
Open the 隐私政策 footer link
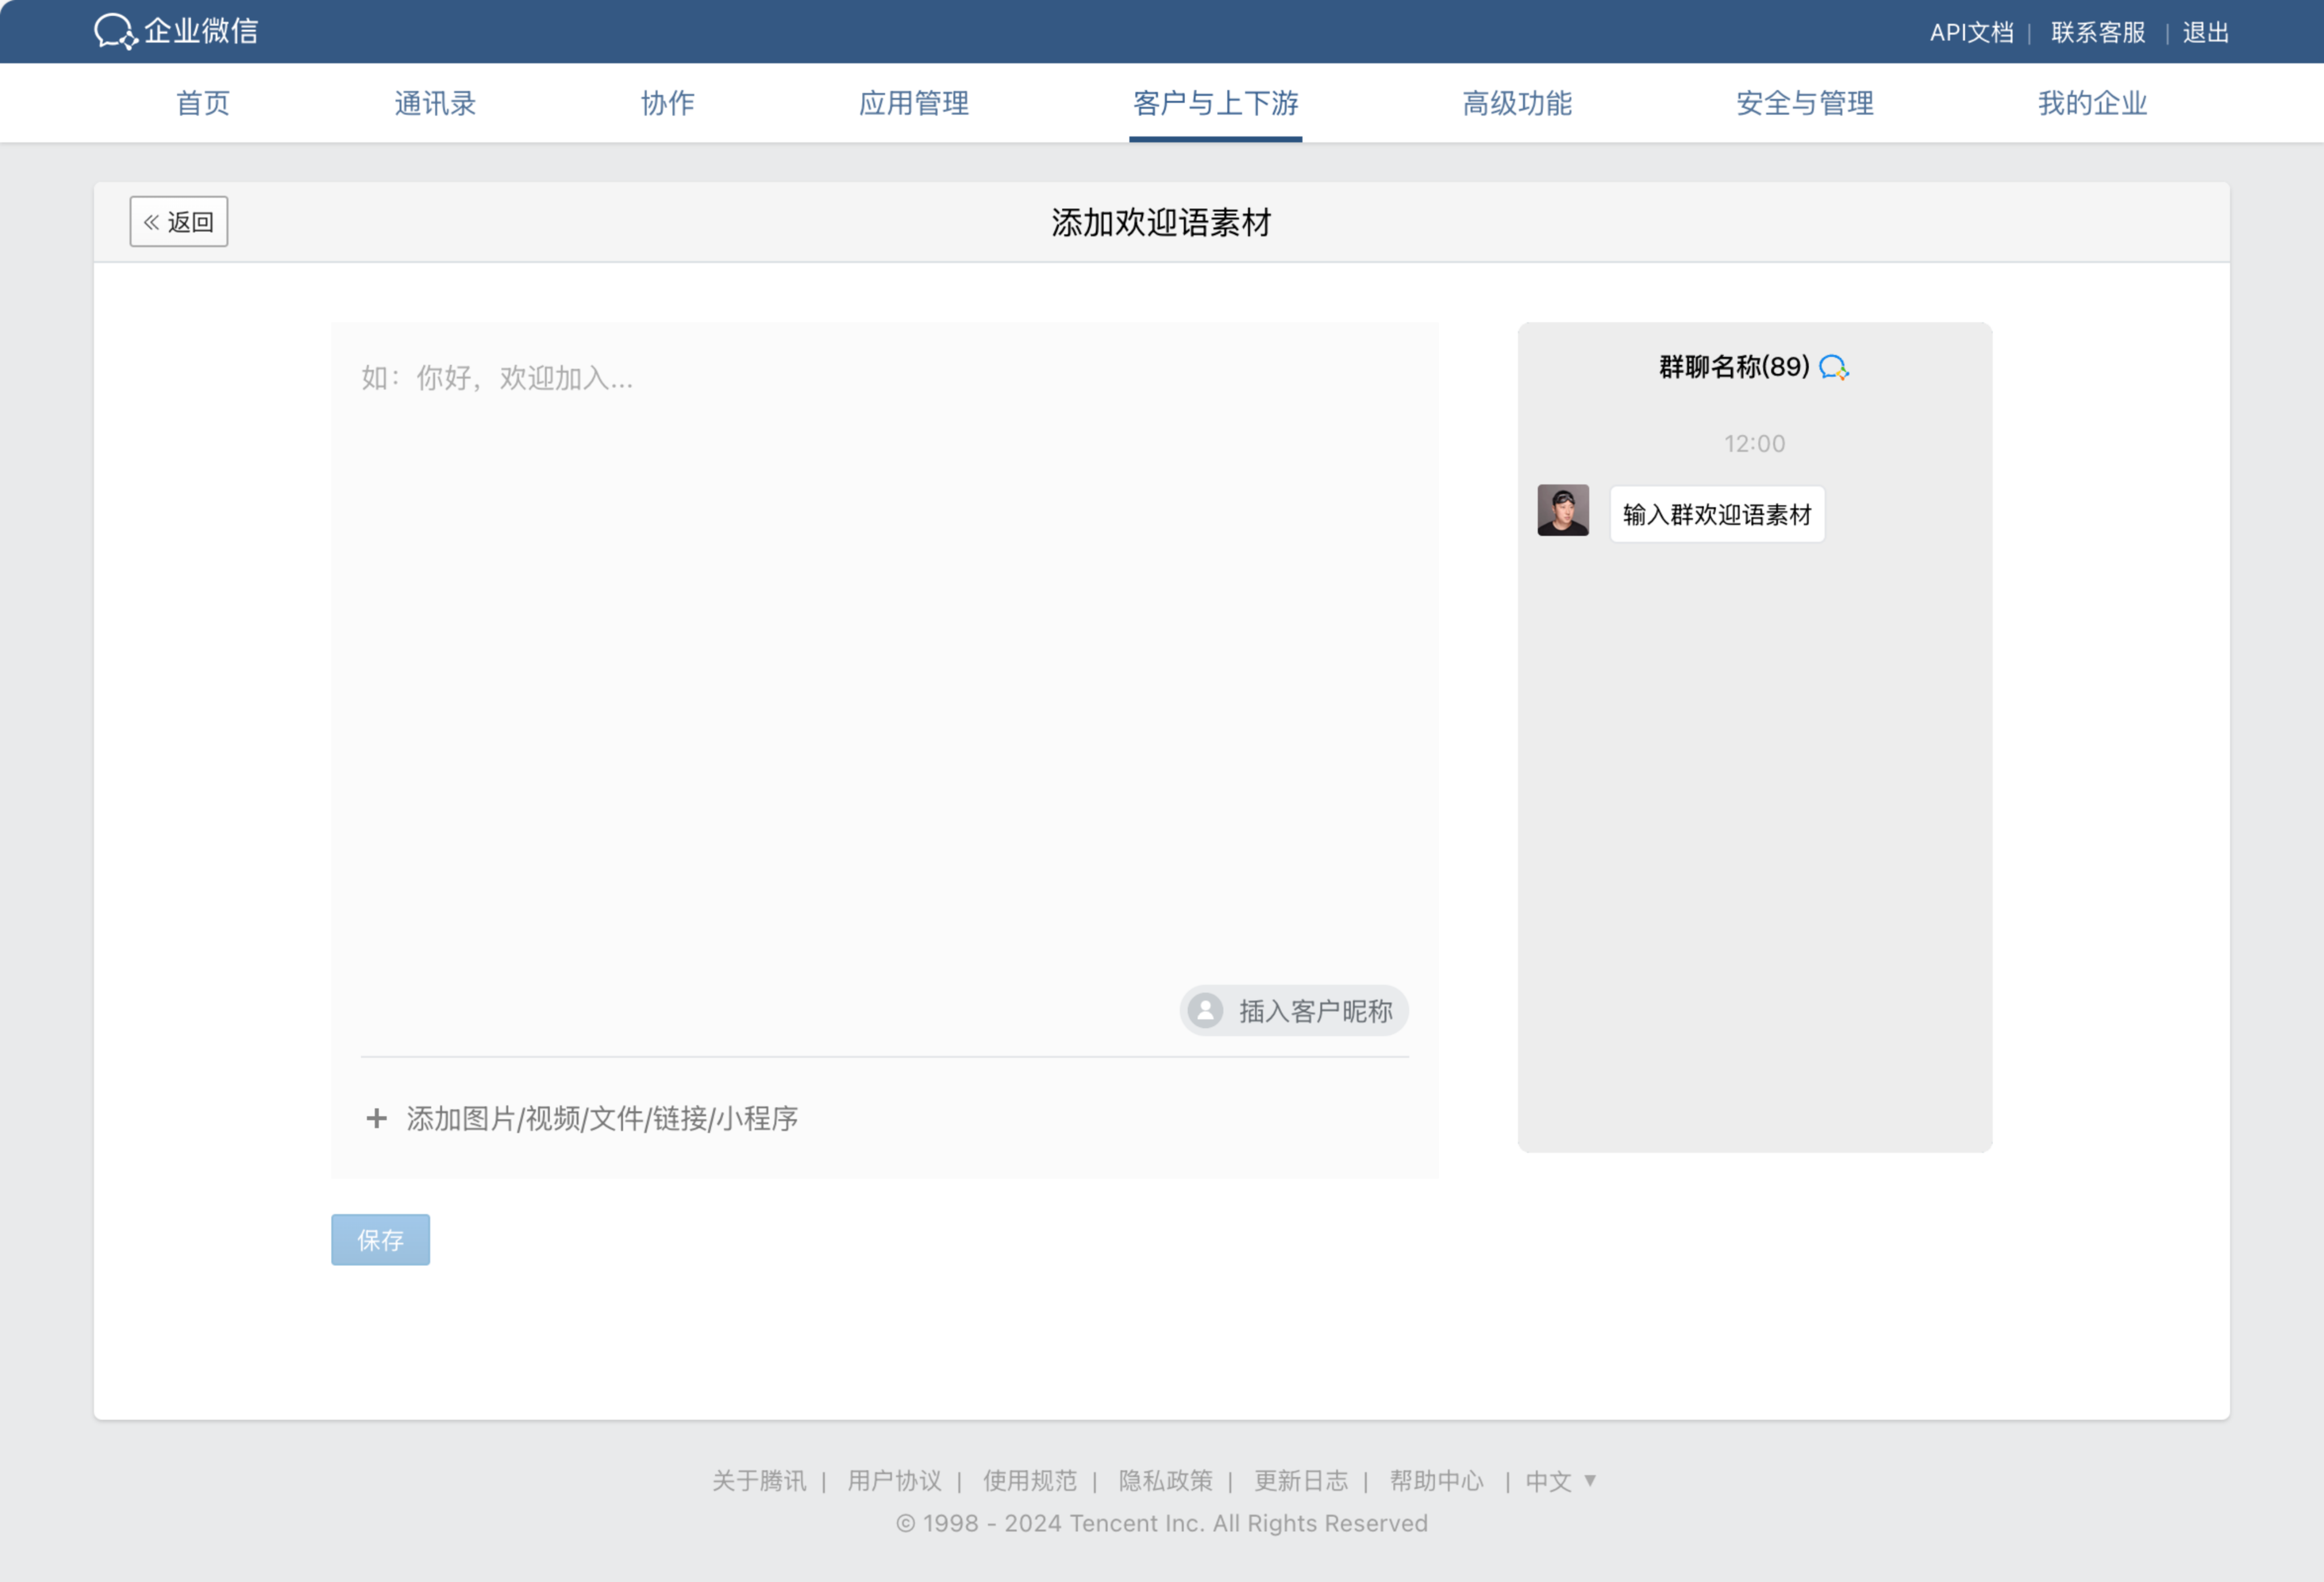[x=1165, y=1480]
